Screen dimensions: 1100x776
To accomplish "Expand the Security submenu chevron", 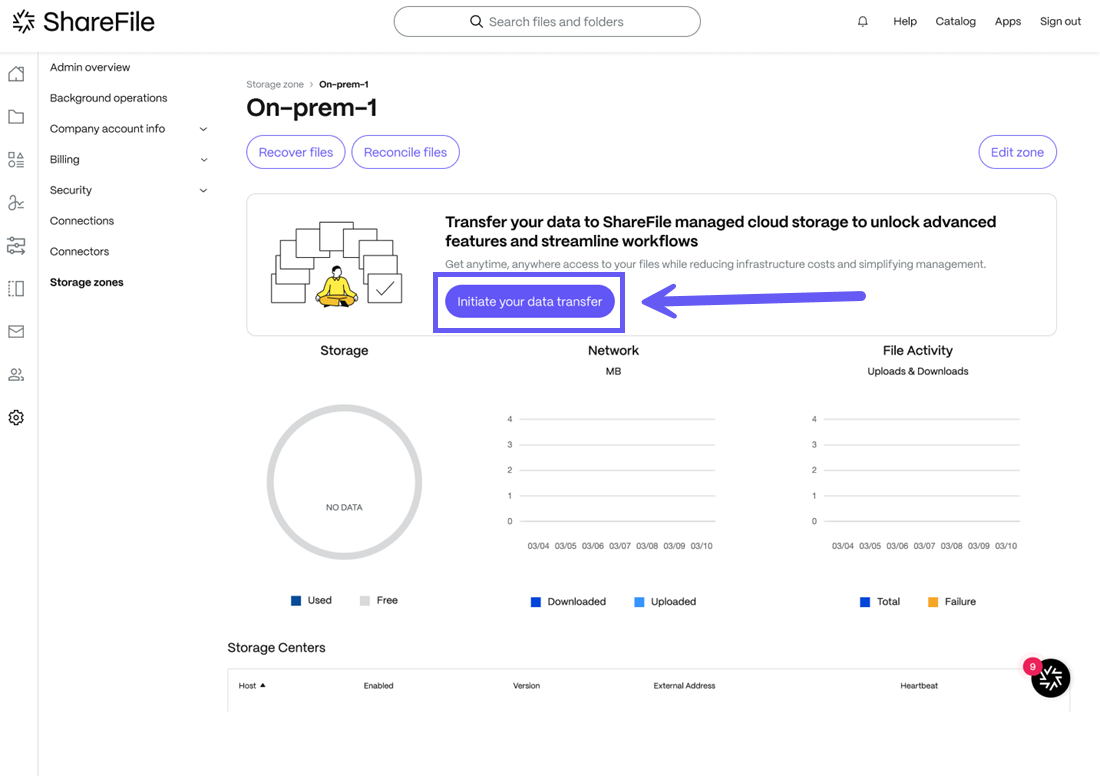I will (x=203, y=190).
